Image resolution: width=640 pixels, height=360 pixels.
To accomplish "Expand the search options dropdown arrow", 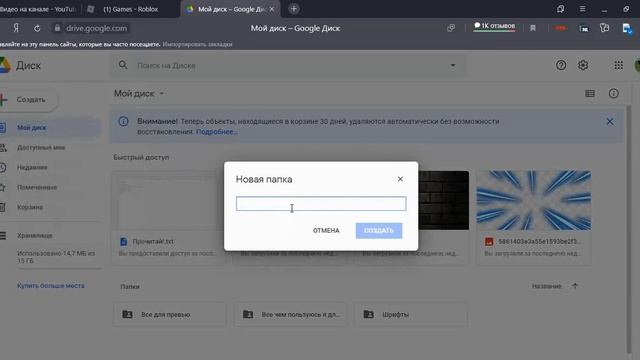I will pyautogui.click(x=452, y=65).
